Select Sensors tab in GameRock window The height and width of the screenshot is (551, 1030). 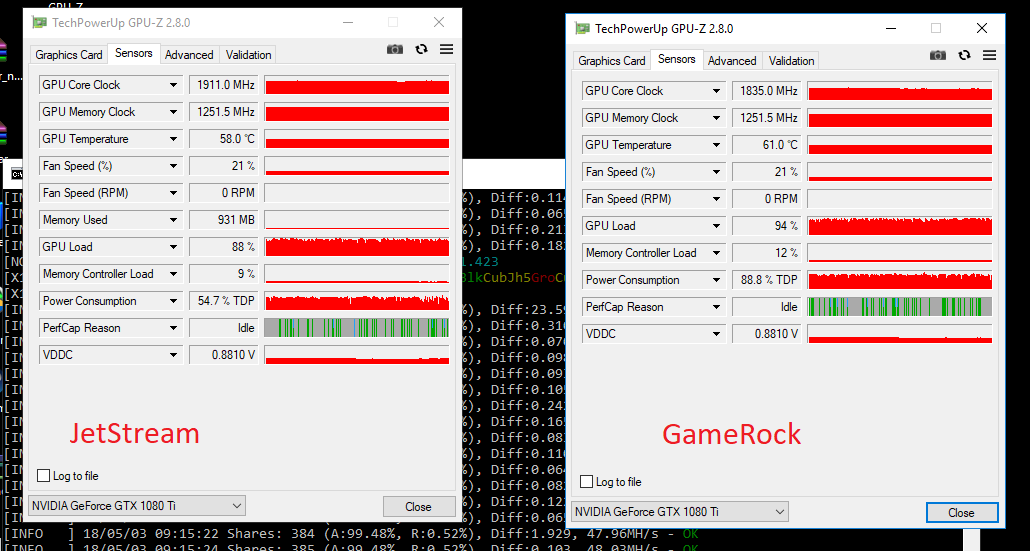click(677, 59)
